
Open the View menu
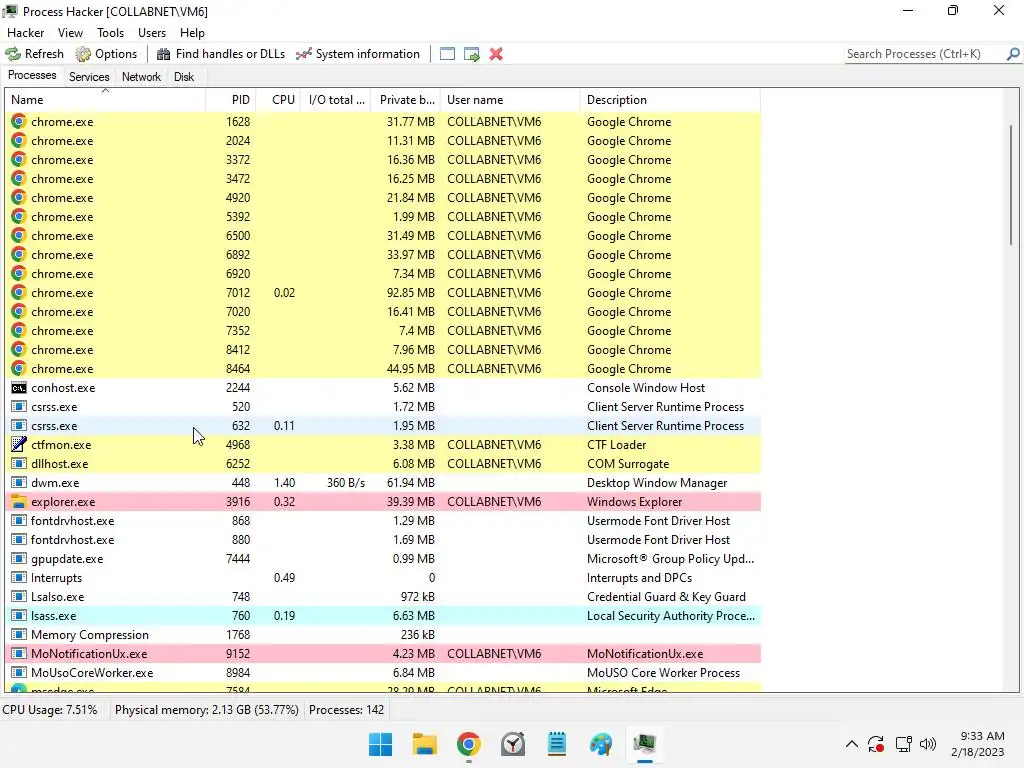tap(70, 33)
